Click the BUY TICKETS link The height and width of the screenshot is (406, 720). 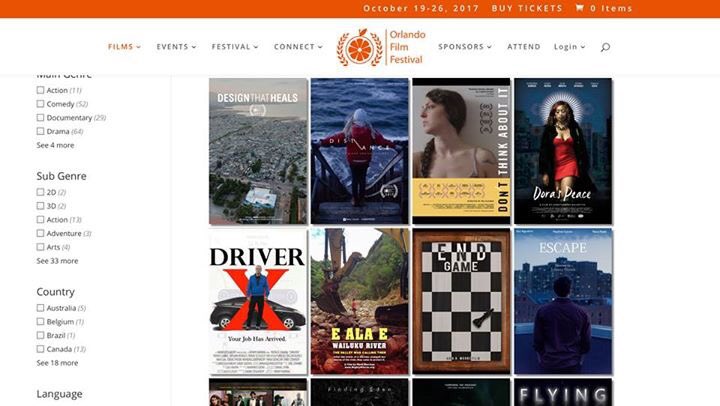click(x=527, y=8)
